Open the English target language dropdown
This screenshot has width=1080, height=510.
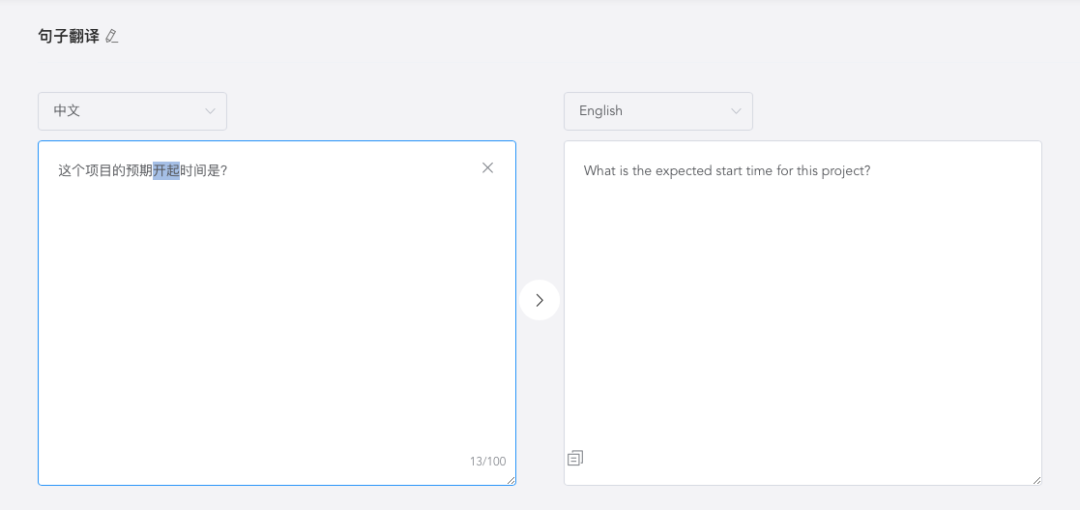tap(658, 111)
